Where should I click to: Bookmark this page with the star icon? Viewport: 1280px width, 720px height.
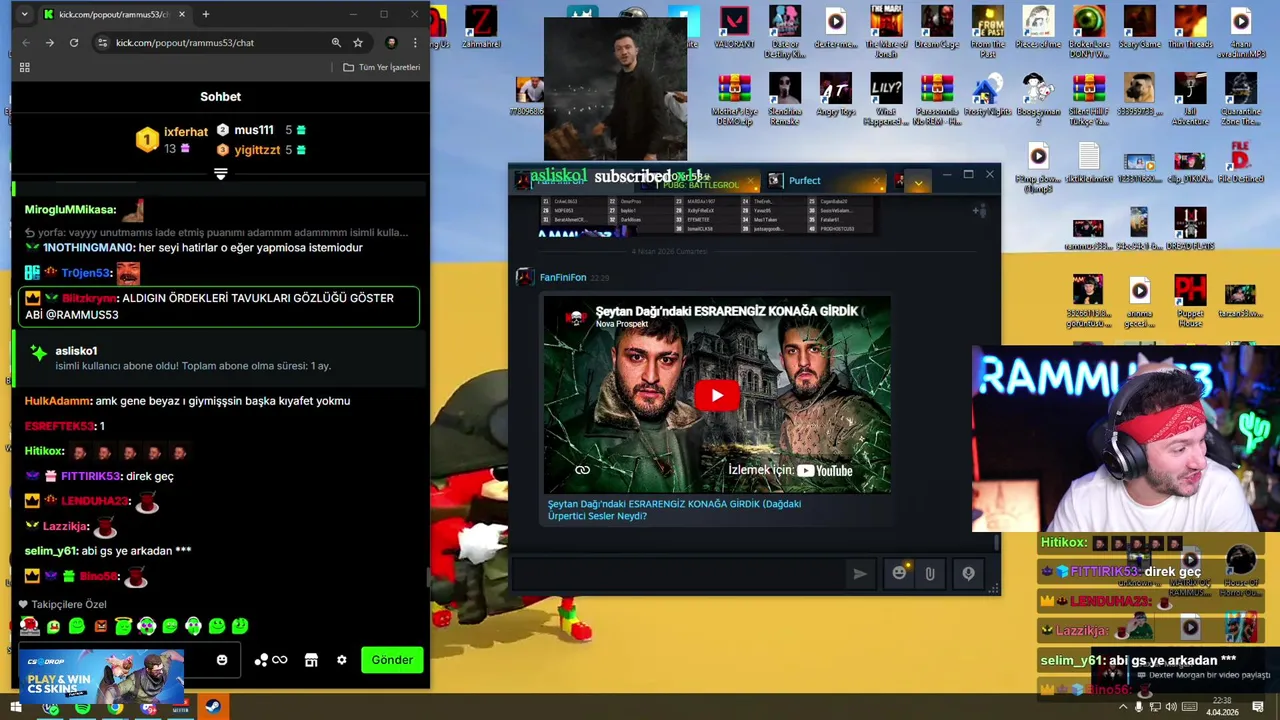pos(358,43)
